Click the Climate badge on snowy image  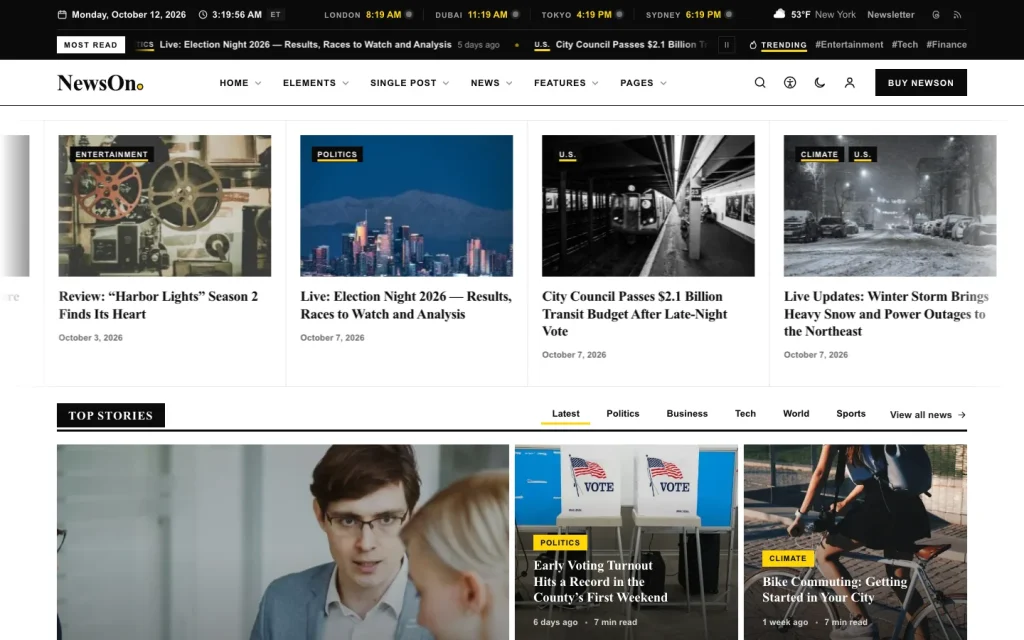pyautogui.click(x=819, y=155)
